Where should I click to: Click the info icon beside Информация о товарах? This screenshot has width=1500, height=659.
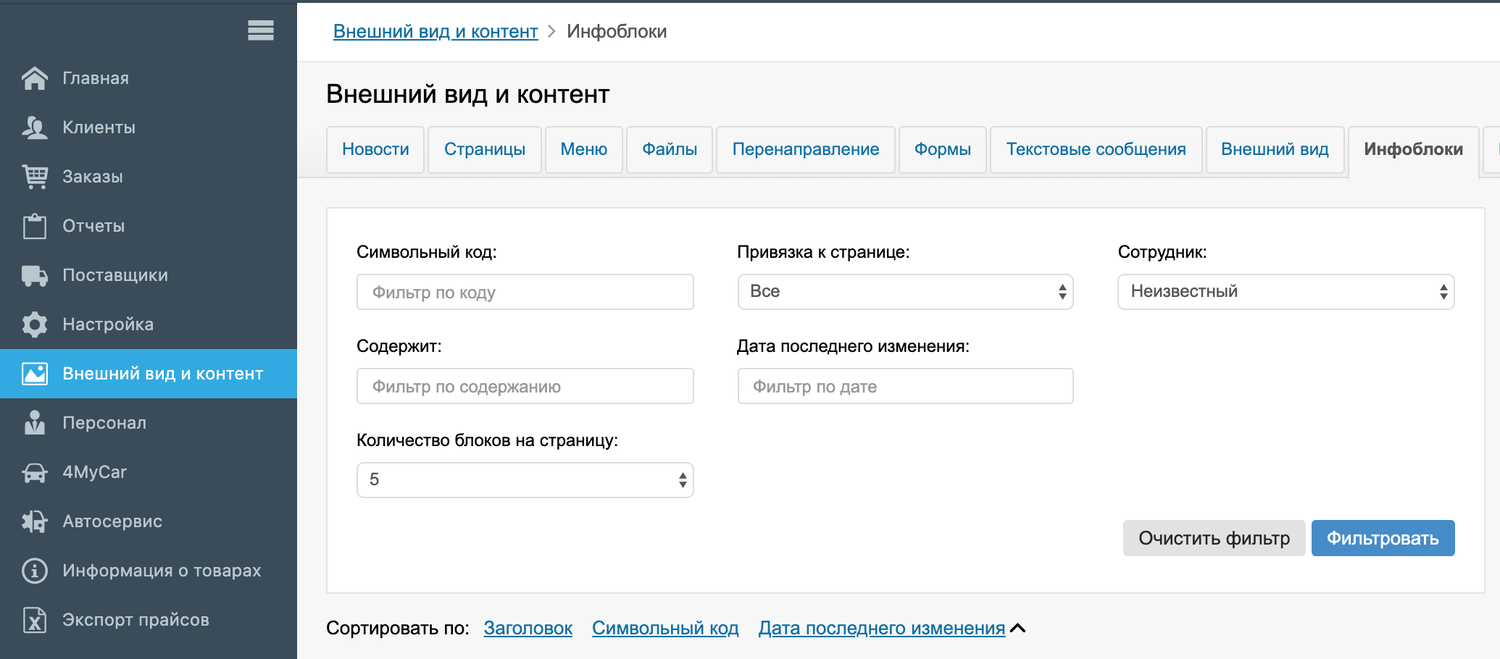(35, 570)
